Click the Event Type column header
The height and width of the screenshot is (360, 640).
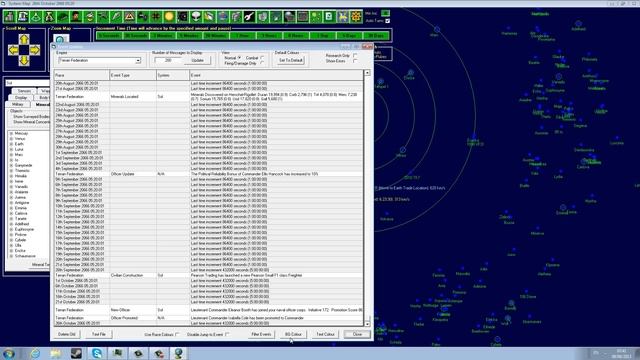coord(133,76)
